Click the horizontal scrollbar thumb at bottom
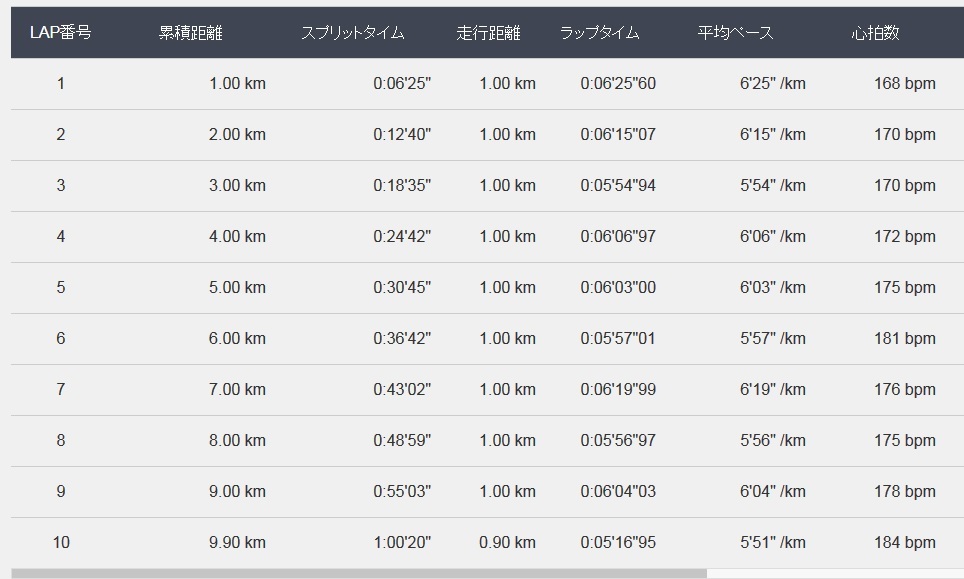 [359, 573]
